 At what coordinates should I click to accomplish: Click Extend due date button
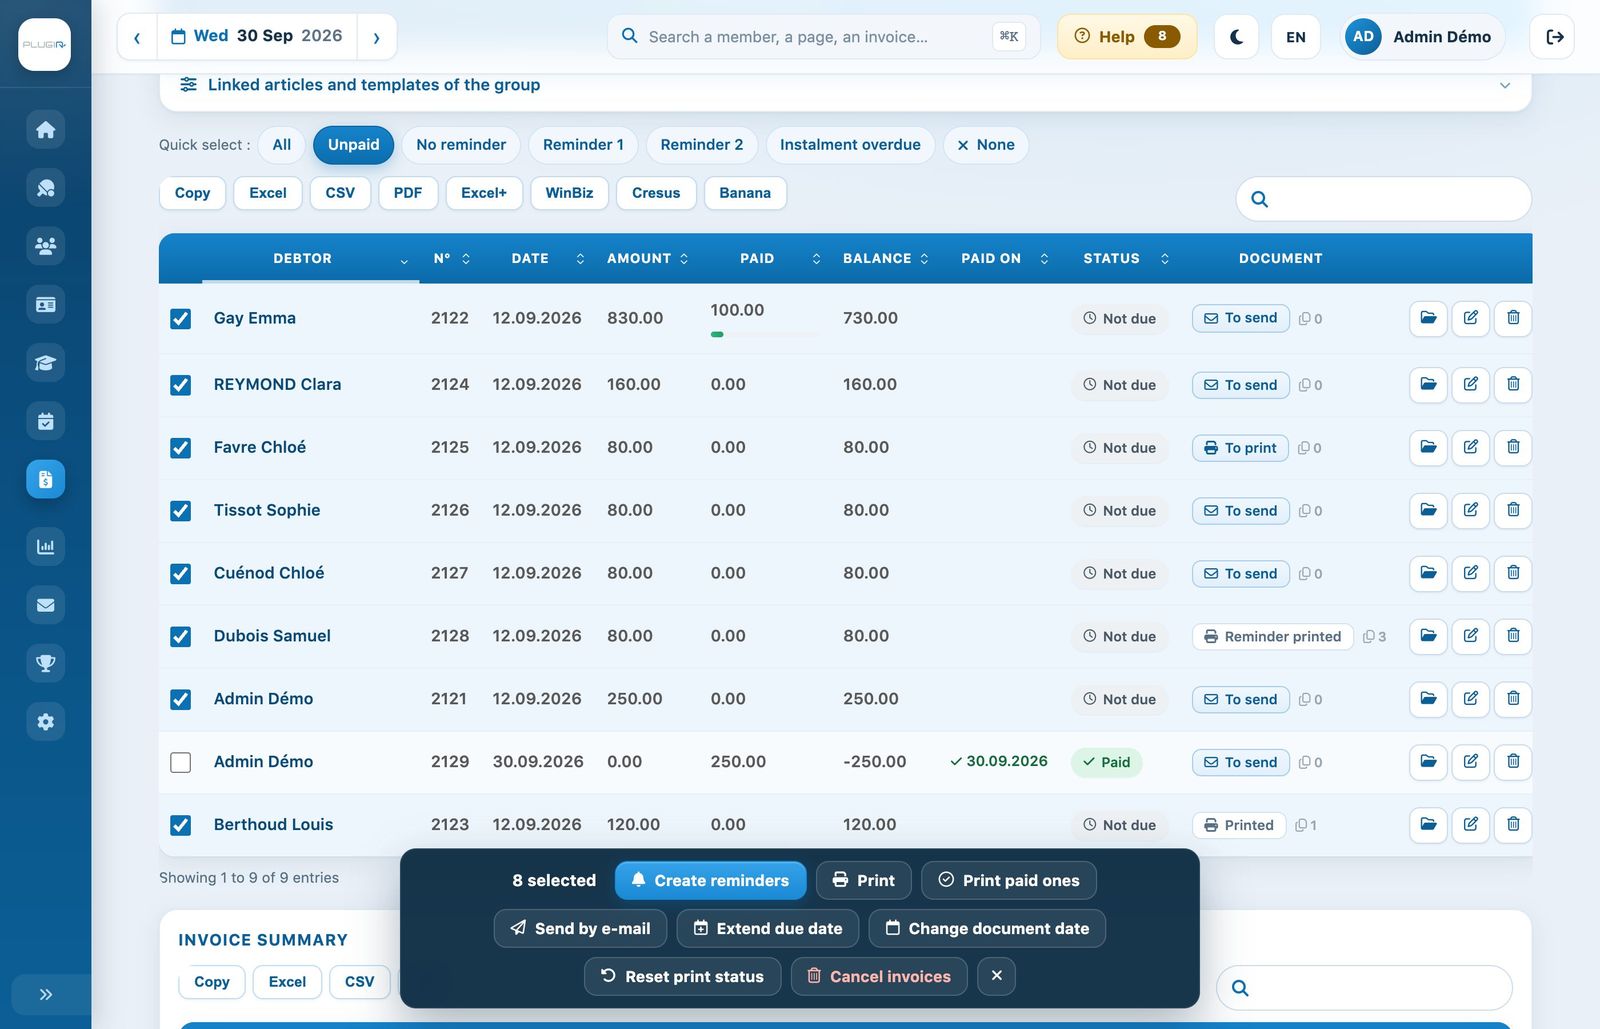pyautogui.click(x=768, y=928)
